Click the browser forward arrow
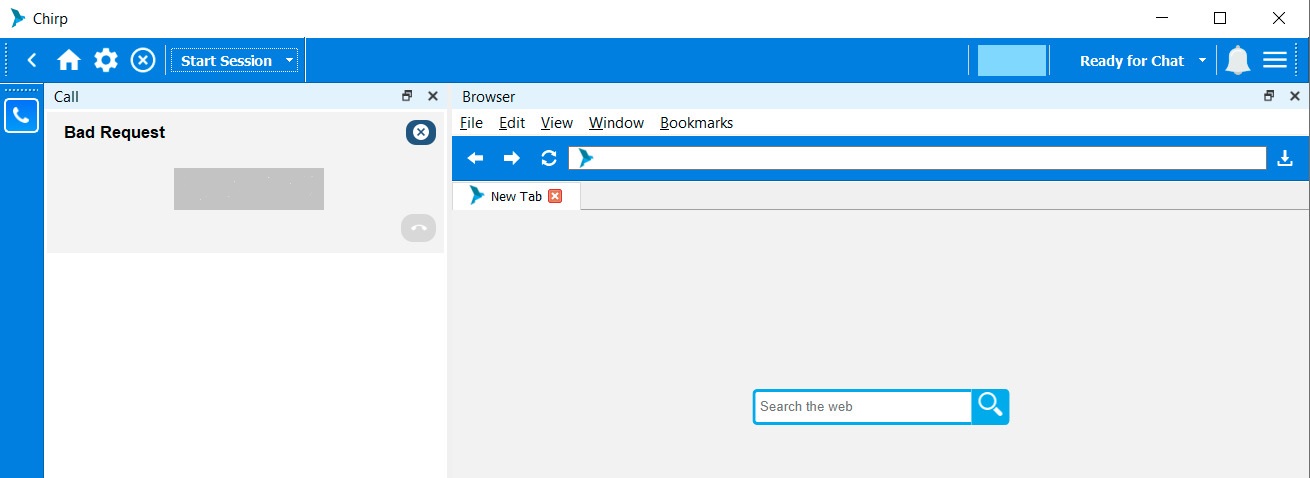This screenshot has width=1310, height=478. [512, 158]
